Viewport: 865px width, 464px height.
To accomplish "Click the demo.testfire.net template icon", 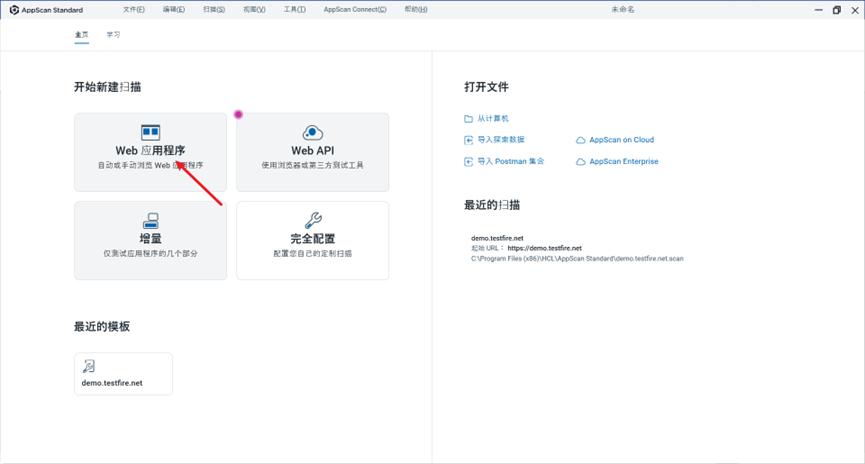I will click(88, 366).
